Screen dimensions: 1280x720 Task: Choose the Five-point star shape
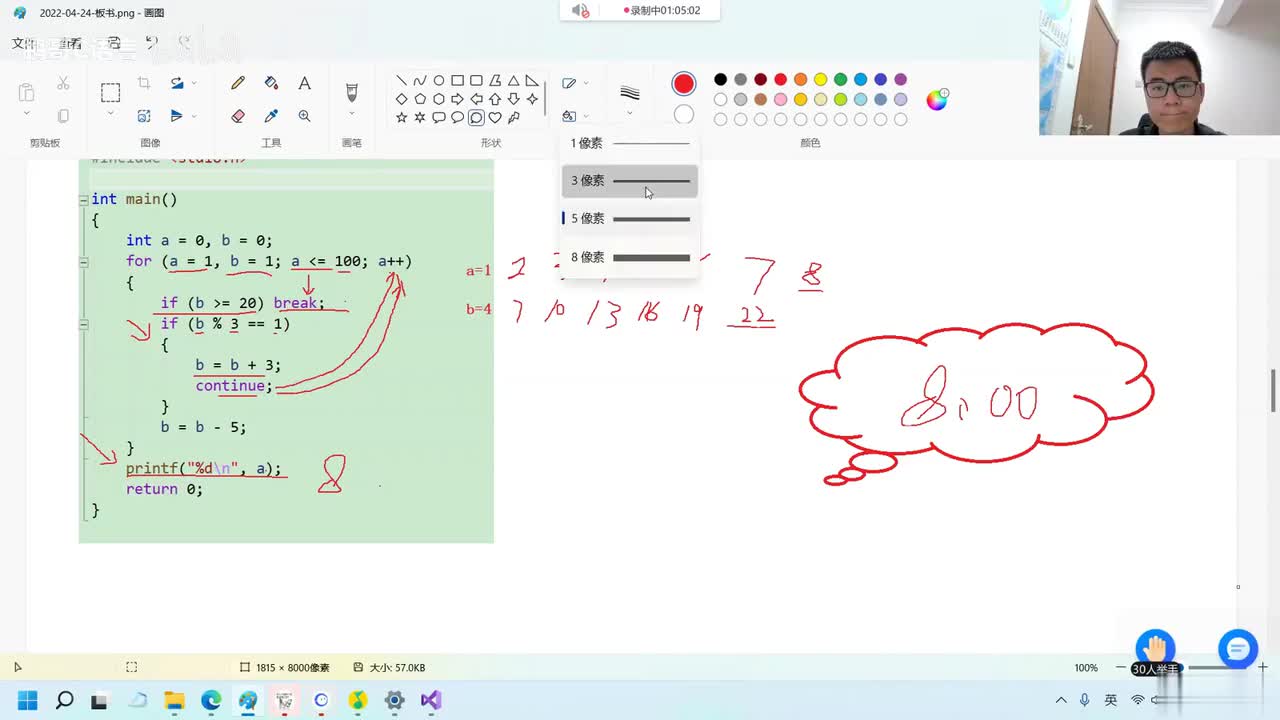coord(401,117)
